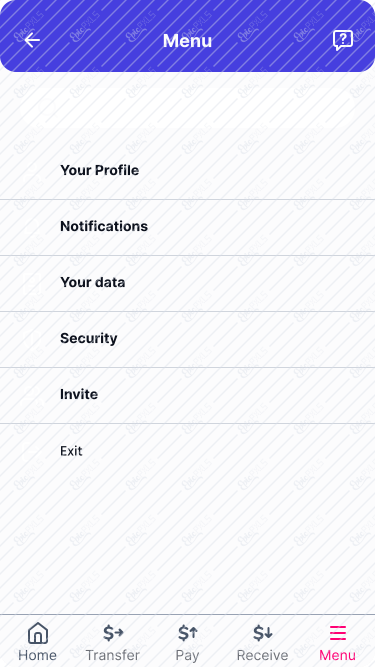375x667 pixels.
Task: Select the Your data entry
Action: 188,283
